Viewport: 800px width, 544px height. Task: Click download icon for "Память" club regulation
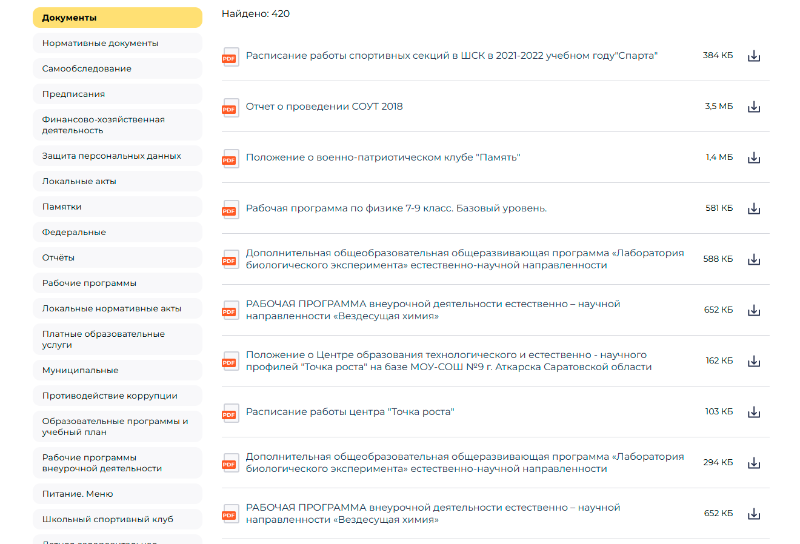[754, 158]
